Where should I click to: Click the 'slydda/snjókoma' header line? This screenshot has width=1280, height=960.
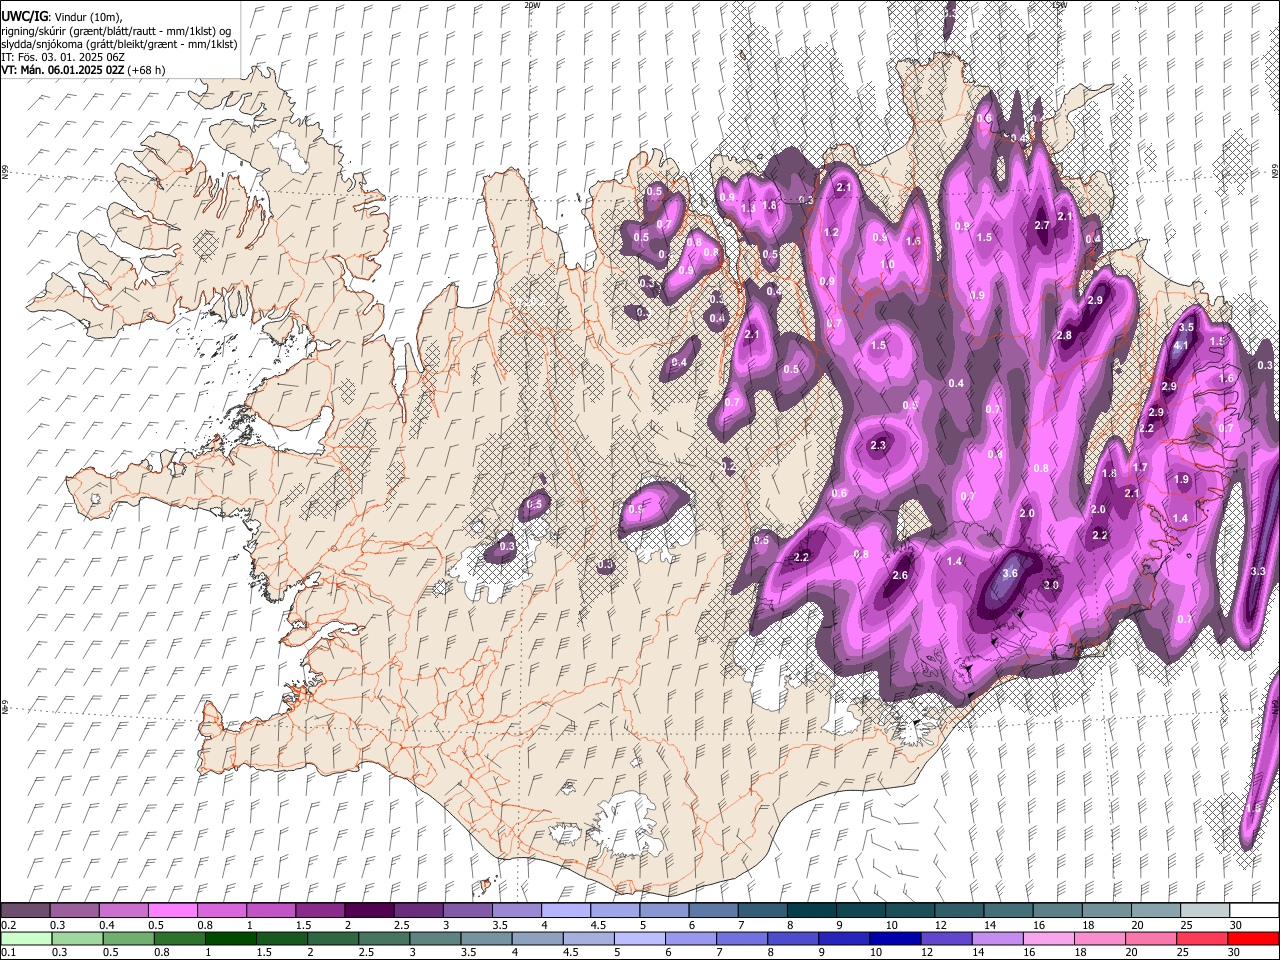119,44
